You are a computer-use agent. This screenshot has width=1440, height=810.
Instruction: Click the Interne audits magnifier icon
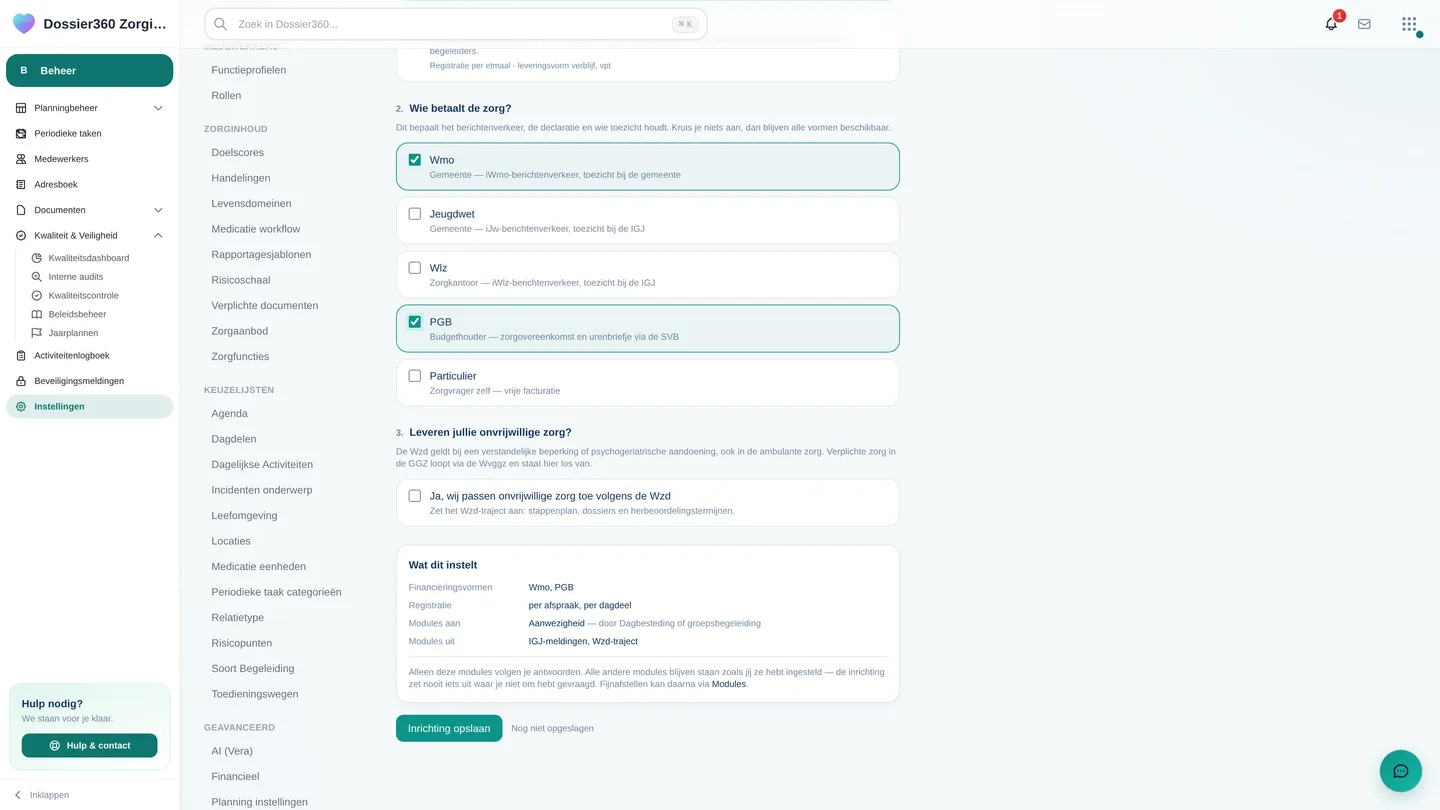coord(37,277)
